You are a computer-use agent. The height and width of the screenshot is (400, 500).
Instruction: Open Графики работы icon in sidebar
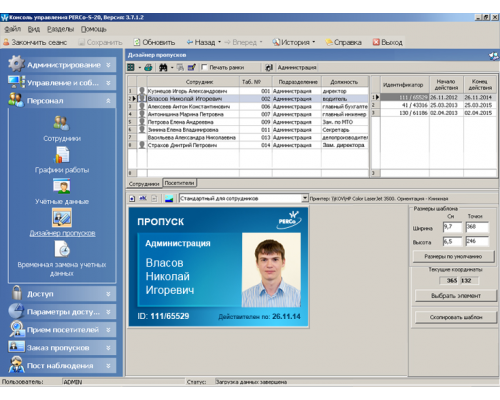(x=62, y=155)
